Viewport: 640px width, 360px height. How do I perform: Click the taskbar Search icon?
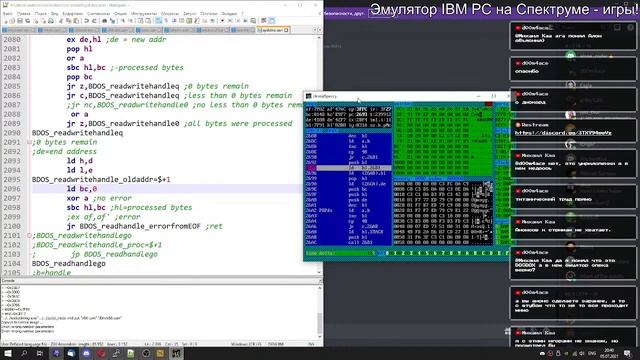(x=24, y=353)
